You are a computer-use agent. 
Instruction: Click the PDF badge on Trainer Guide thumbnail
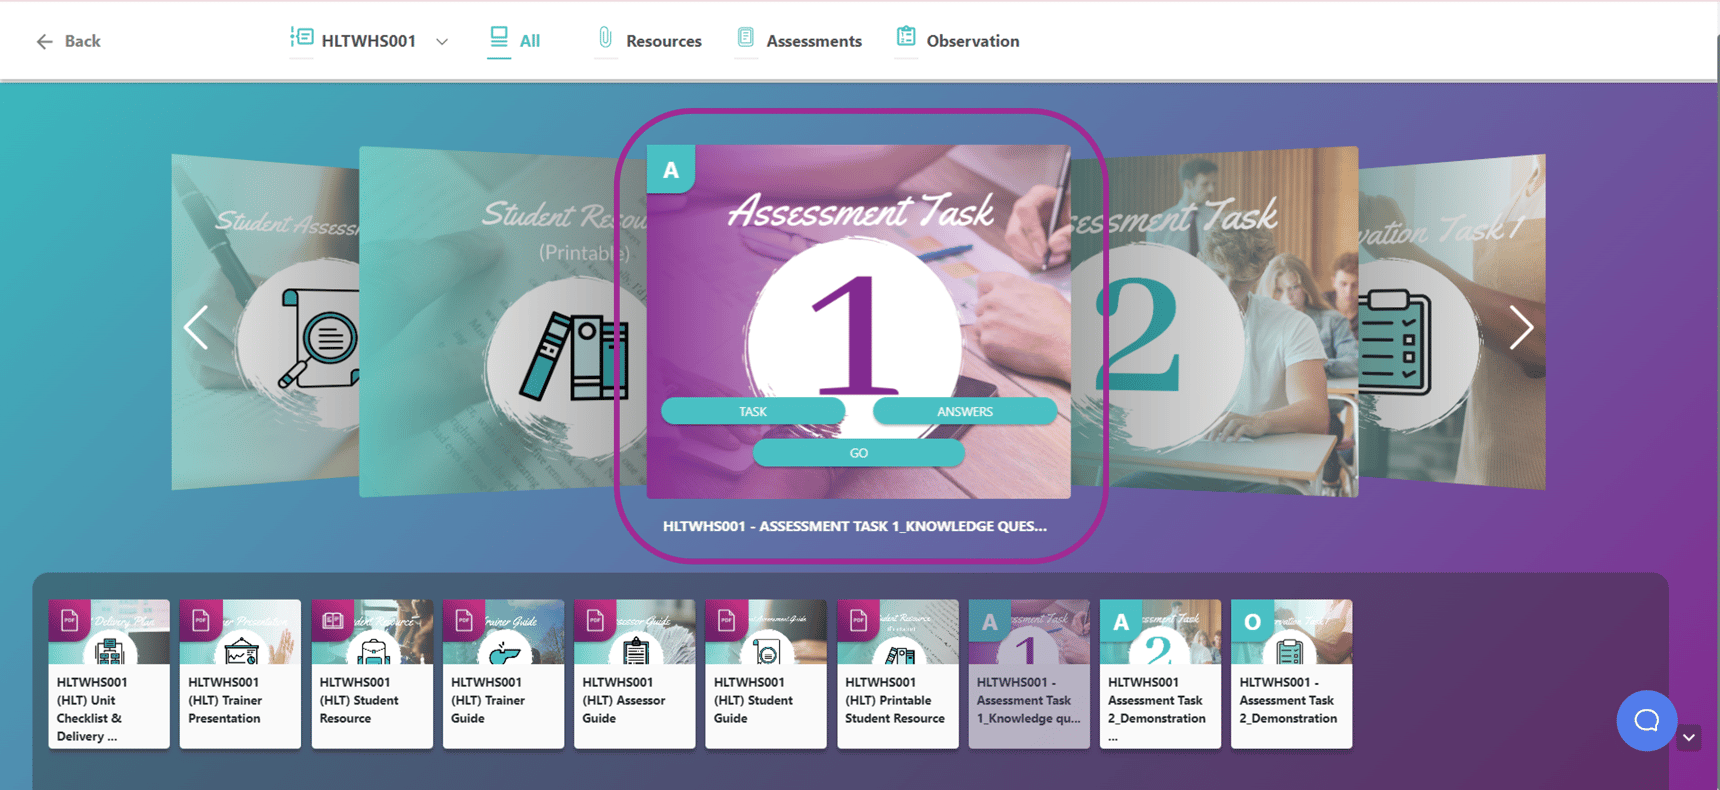pos(464,621)
